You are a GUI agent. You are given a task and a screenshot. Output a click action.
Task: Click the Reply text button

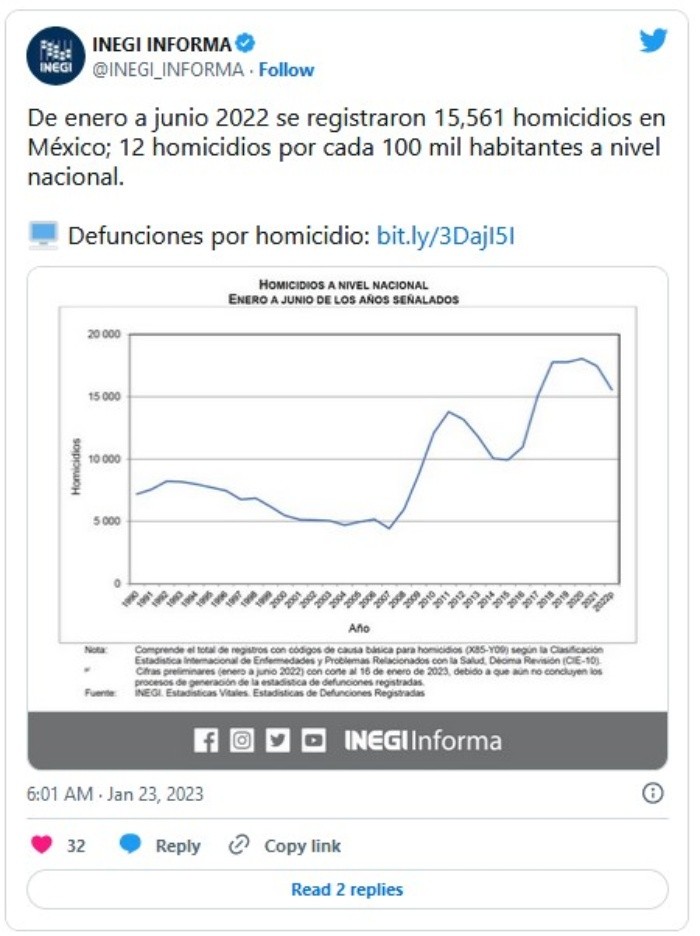[x=178, y=846]
